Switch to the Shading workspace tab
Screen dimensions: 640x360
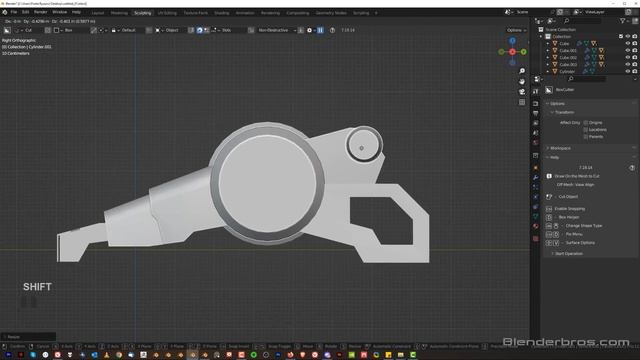tap(222, 13)
